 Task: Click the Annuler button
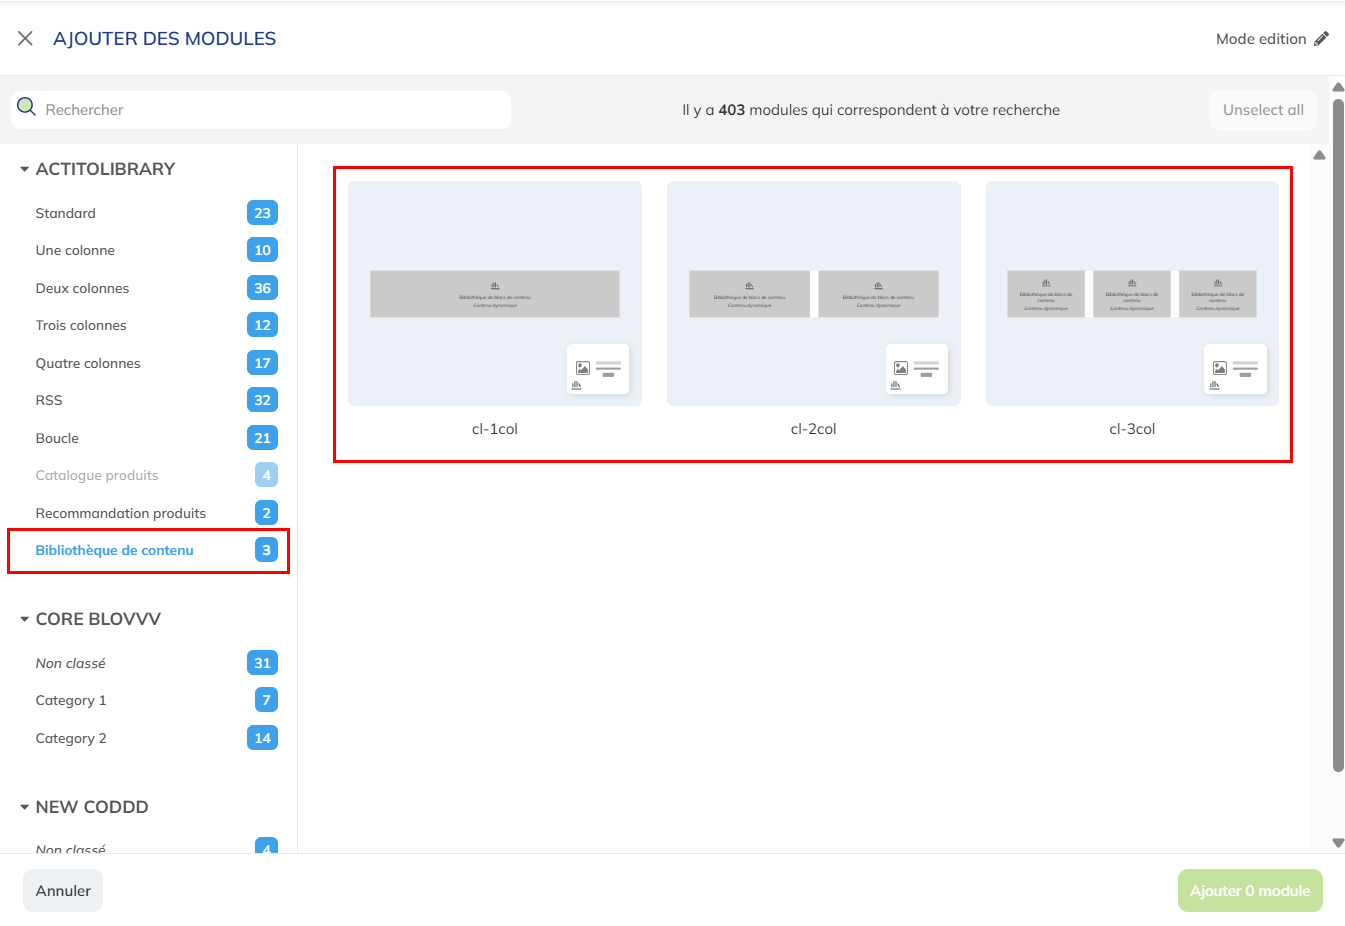[63, 891]
